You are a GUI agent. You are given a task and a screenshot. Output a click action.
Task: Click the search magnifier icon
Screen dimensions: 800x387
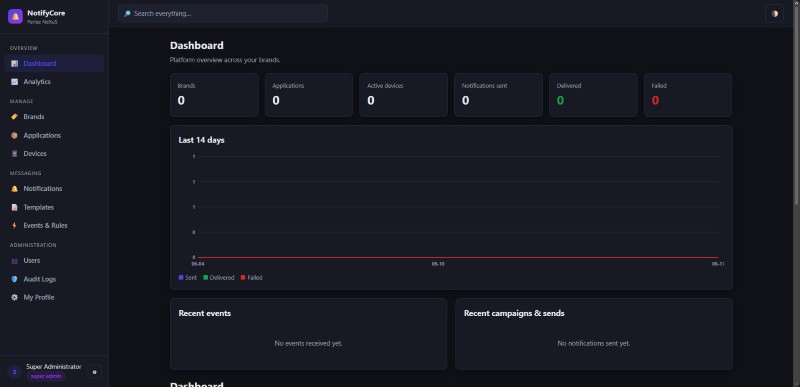[127, 14]
